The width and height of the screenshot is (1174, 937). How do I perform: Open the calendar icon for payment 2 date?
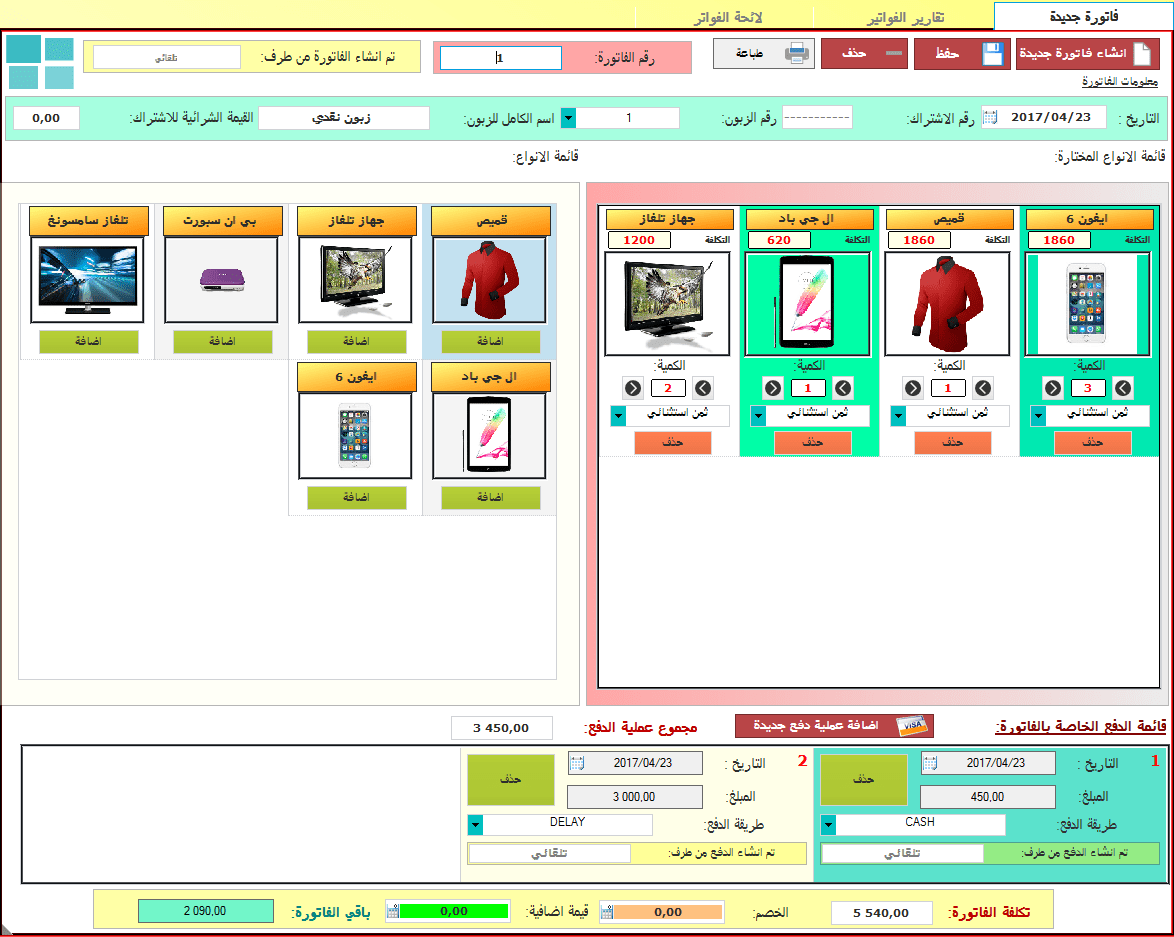tap(577, 763)
